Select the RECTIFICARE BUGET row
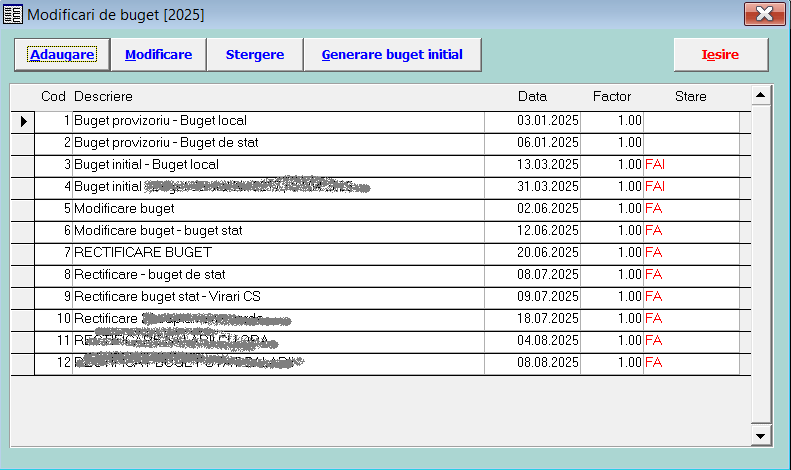Image resolution: width=791 pixels, height=470 pixels. tap(130, 253)
